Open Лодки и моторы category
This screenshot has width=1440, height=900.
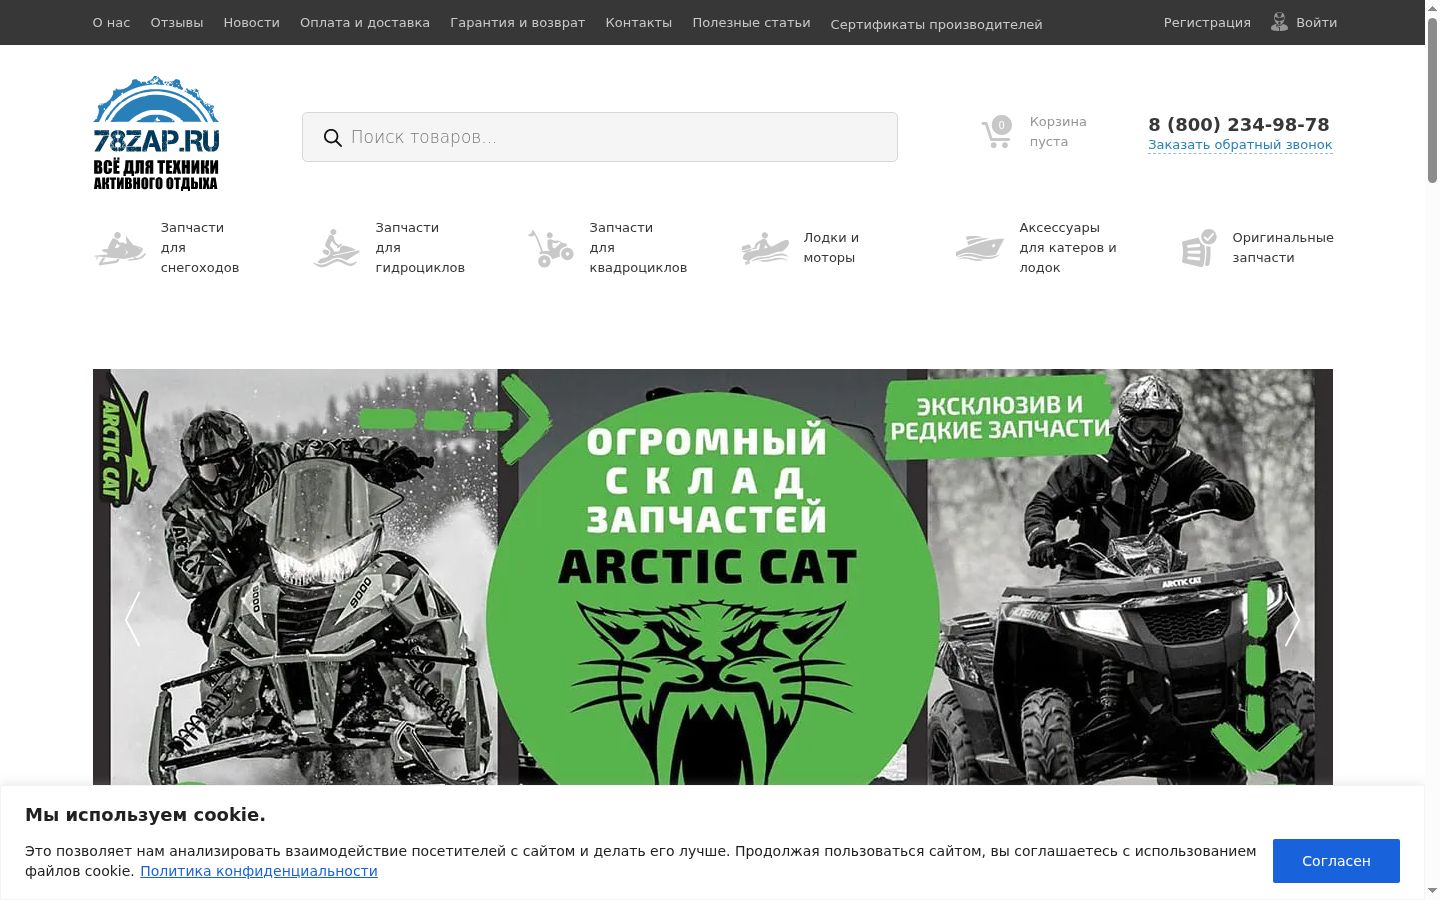(x=831, y=248)
